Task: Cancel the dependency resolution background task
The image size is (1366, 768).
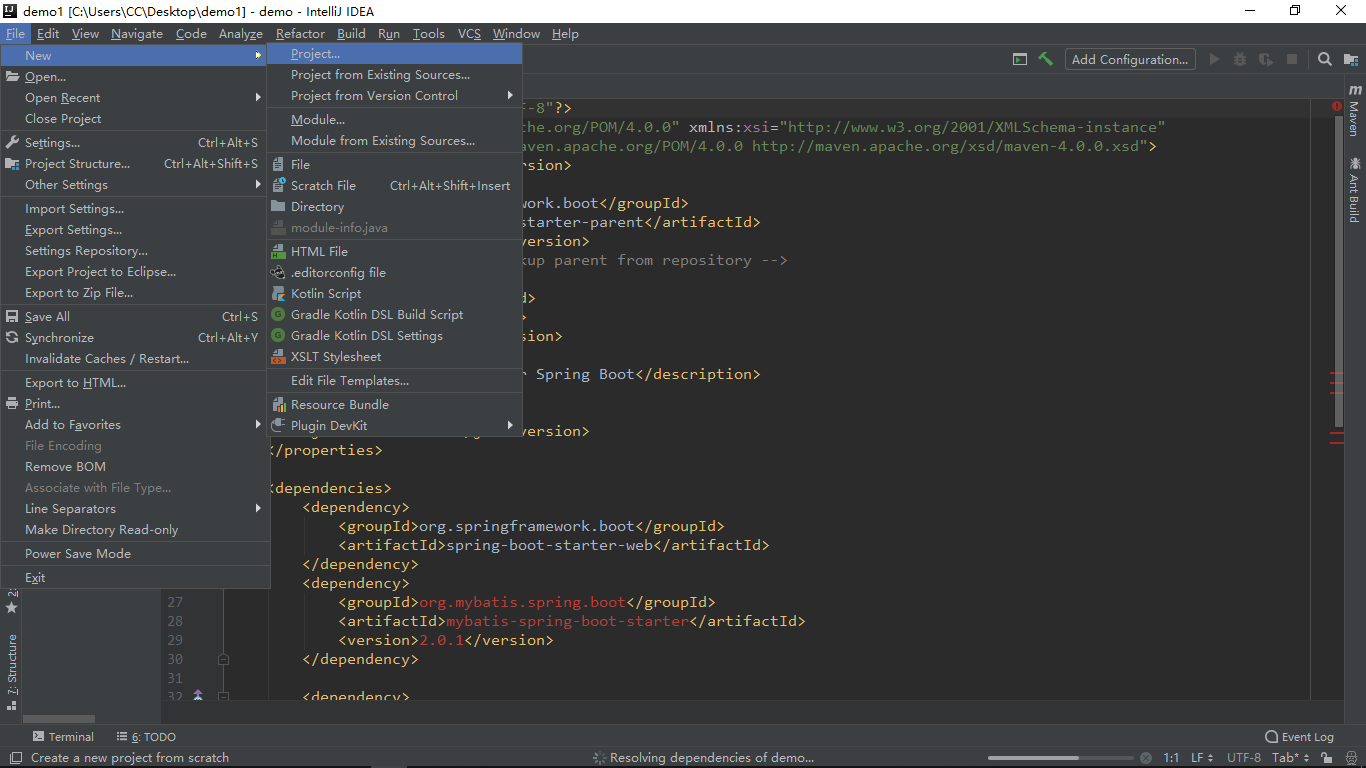Action: pyautogui.click(x=1146, y=757)
